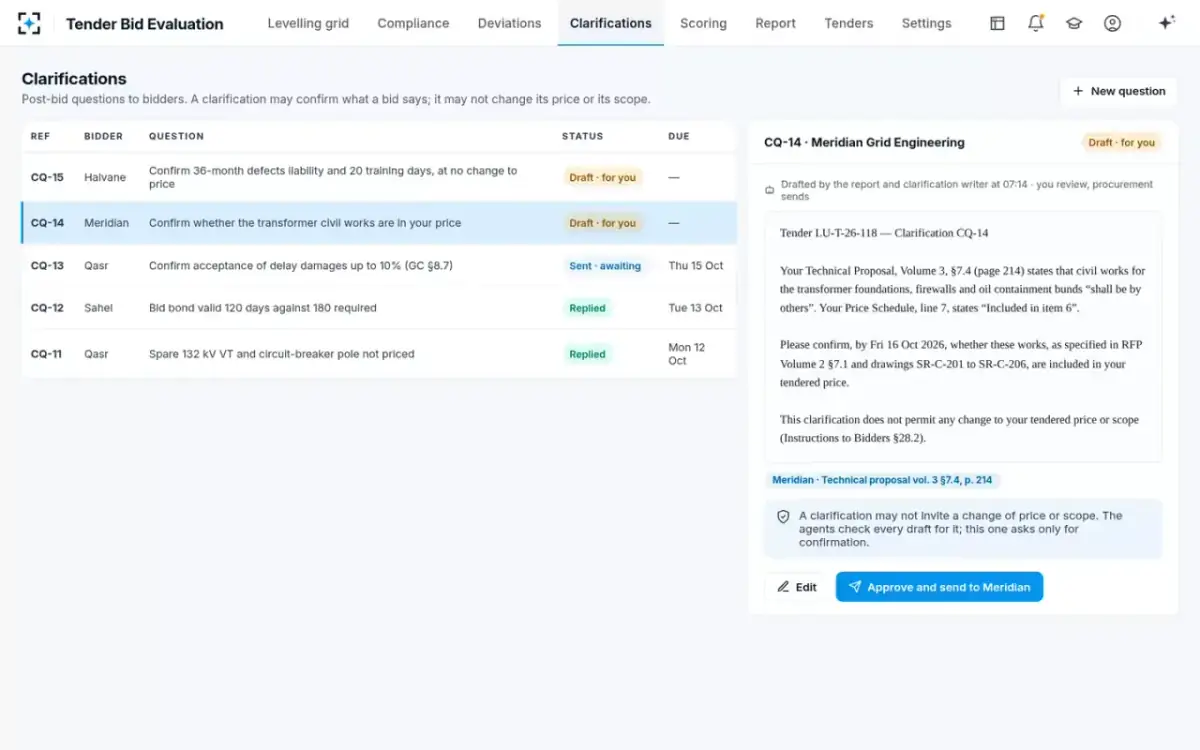This screenshot has height=750, width=1200.
Task: Click the clarification letter text body
Action: [x=963, y=336]
